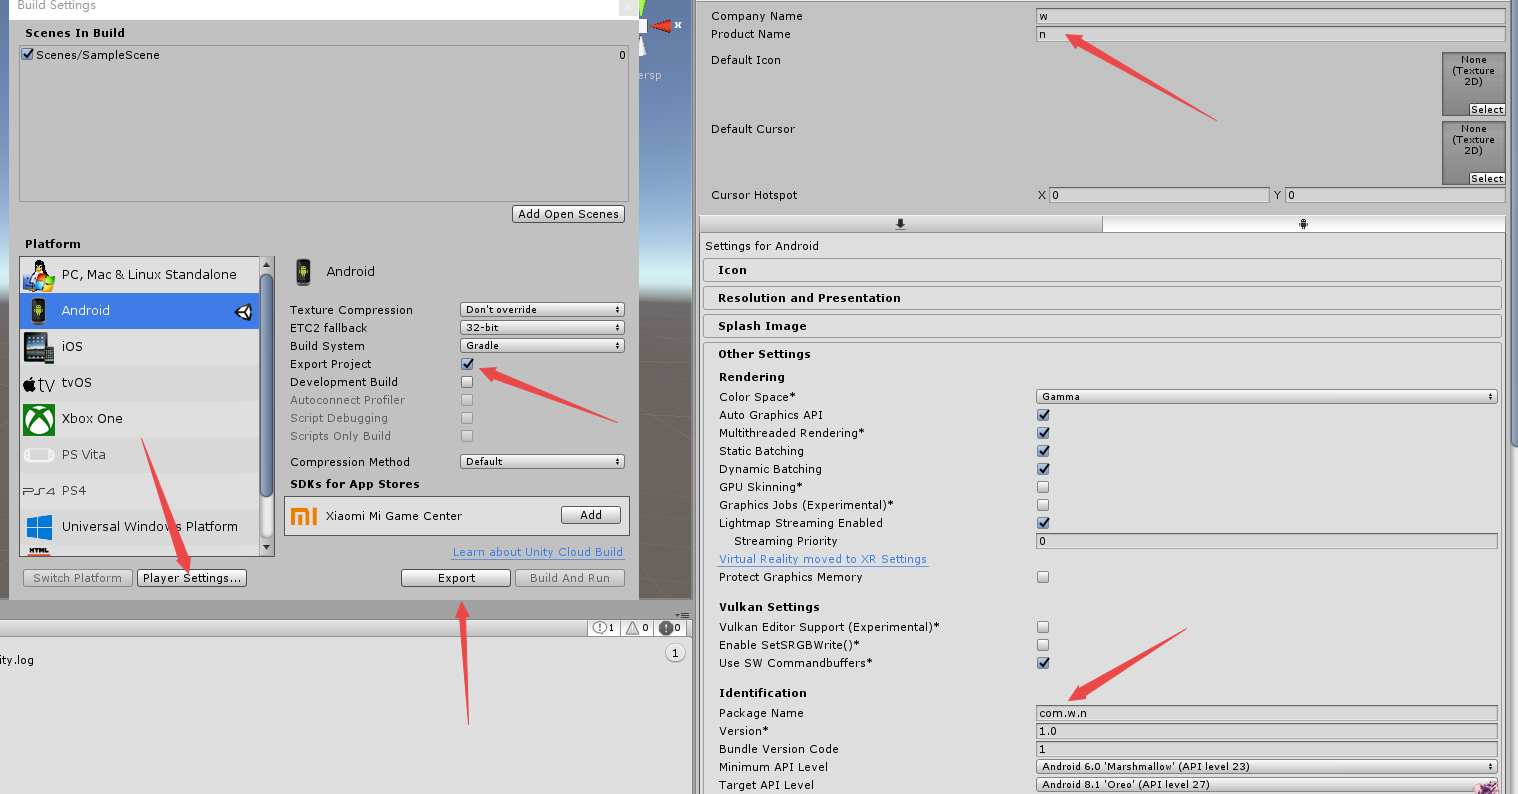Select the PC, Mac & Linux Standalone platform icon
The image size is (1518, 794).
click(39, 275)
